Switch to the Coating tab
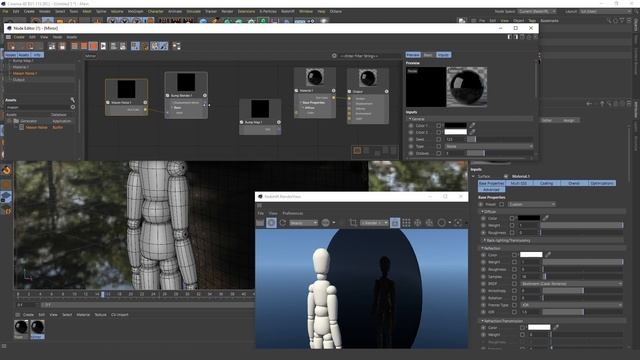The height and width of the screenshot is (360, 640). pyautogui.click(x=546, y=183)
